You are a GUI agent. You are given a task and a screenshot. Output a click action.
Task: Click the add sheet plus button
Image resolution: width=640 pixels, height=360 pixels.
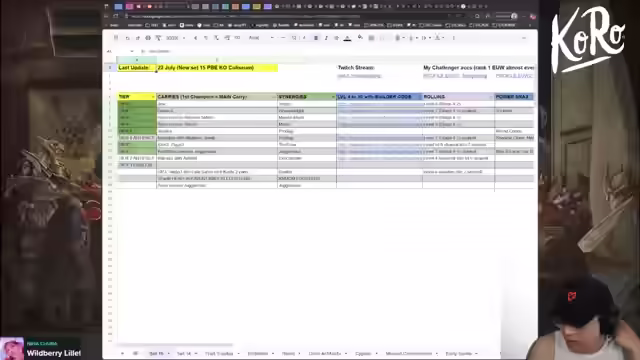pyautogui.click(x=122, y=353)
